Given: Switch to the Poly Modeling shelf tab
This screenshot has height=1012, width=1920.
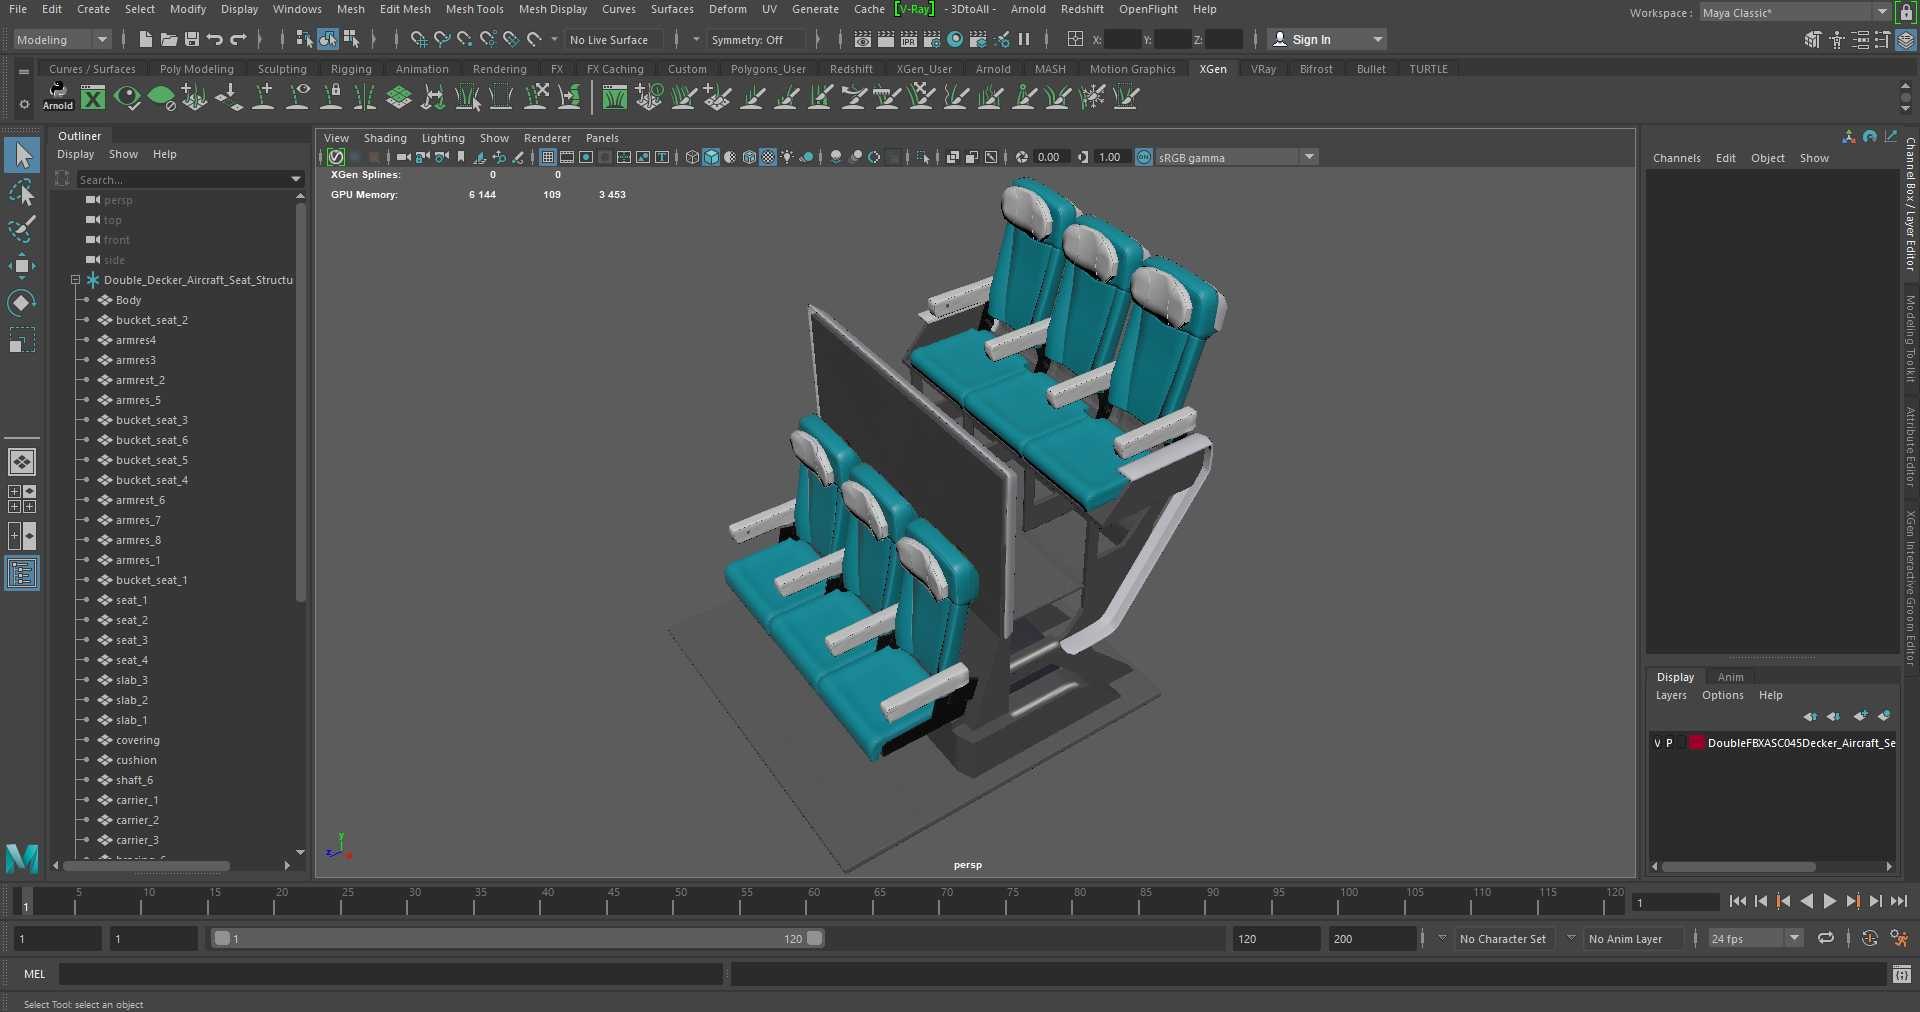Looking at the screenshot, I should (x=196, y=69).
